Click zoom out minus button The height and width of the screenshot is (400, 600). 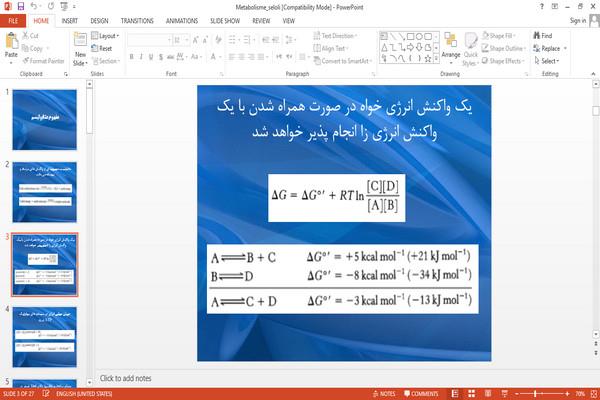click(517, 393)
